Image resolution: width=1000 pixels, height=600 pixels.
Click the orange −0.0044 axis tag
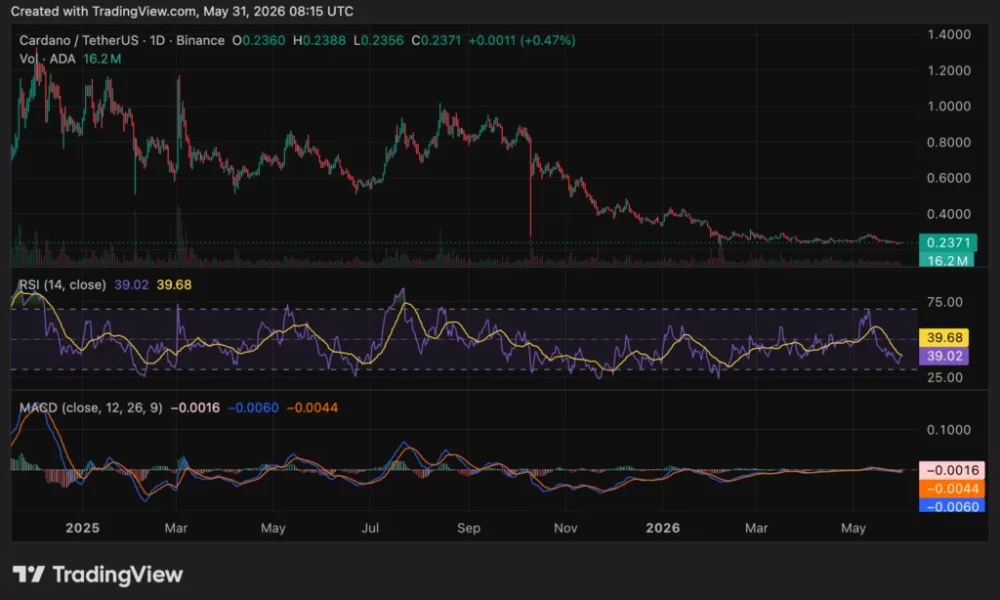pos(952,488)
